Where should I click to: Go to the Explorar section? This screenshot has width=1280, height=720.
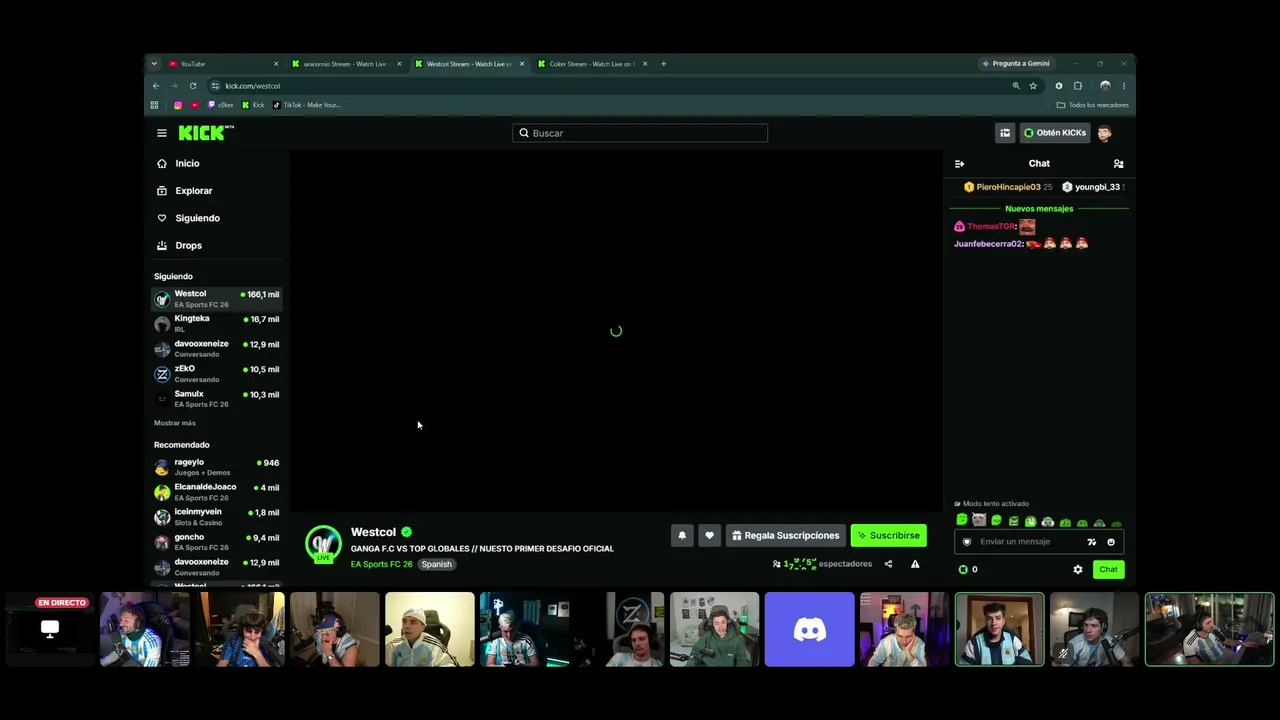[x=184, y=190]
